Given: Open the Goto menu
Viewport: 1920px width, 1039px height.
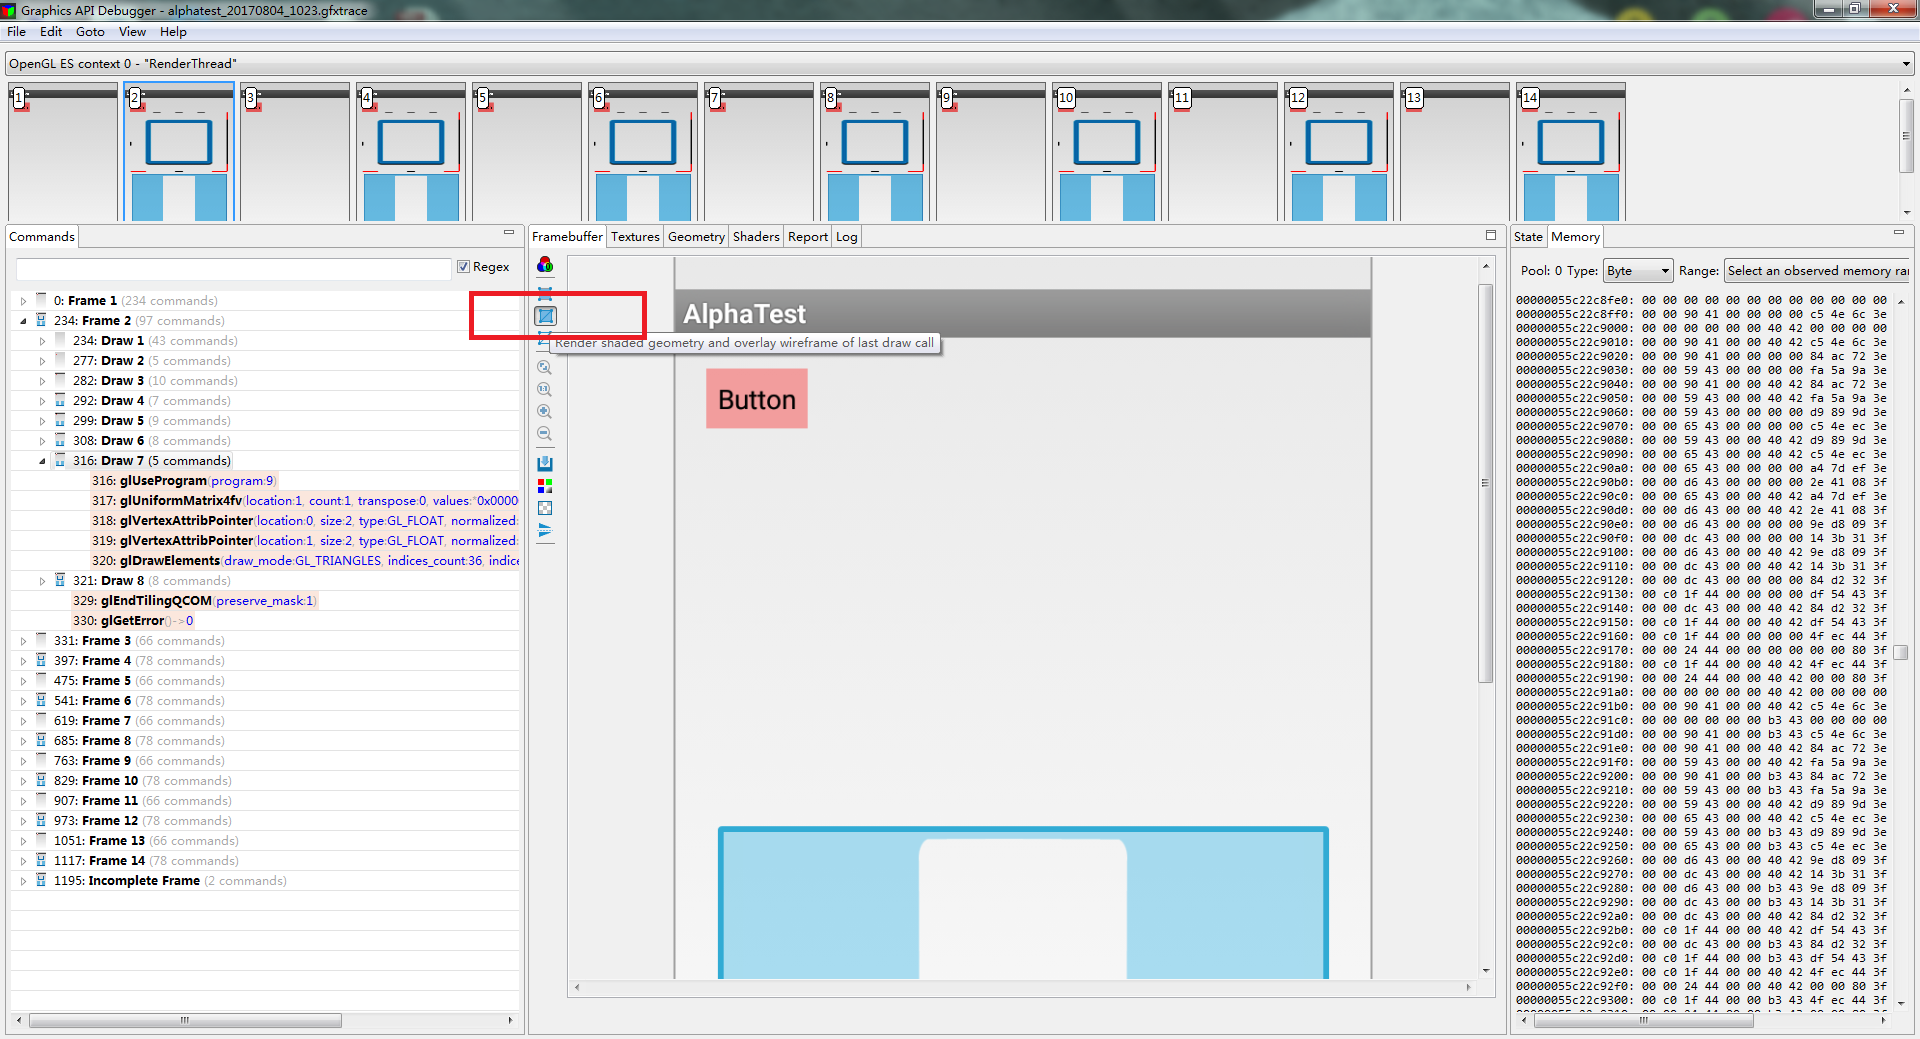Looking at the screenshot, I should (90, 31).
